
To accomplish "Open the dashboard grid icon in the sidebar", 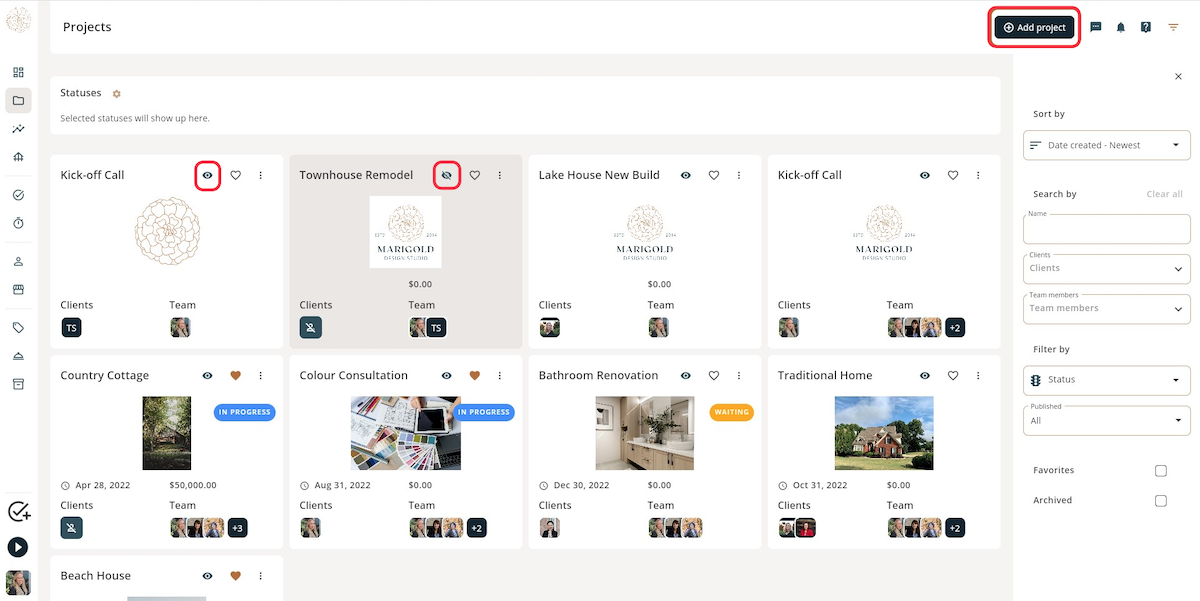I will pos(18,72).
